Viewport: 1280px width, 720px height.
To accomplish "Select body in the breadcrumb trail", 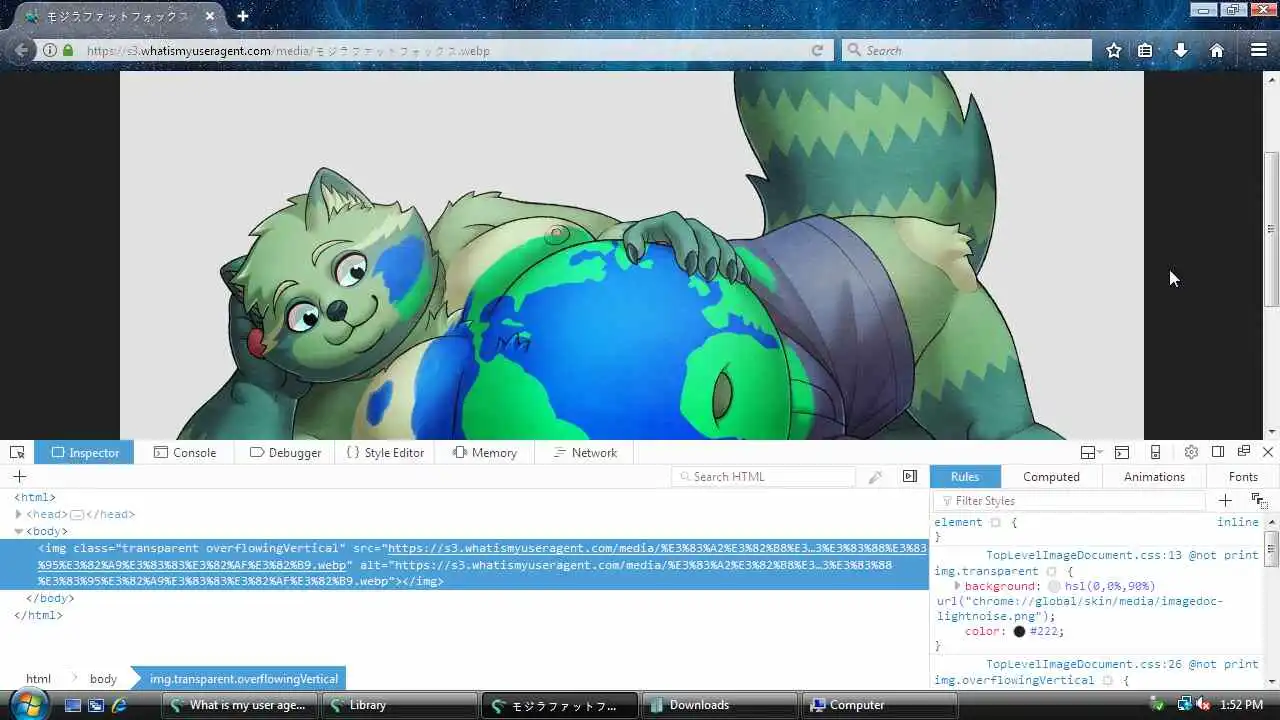I will [103, 678].
